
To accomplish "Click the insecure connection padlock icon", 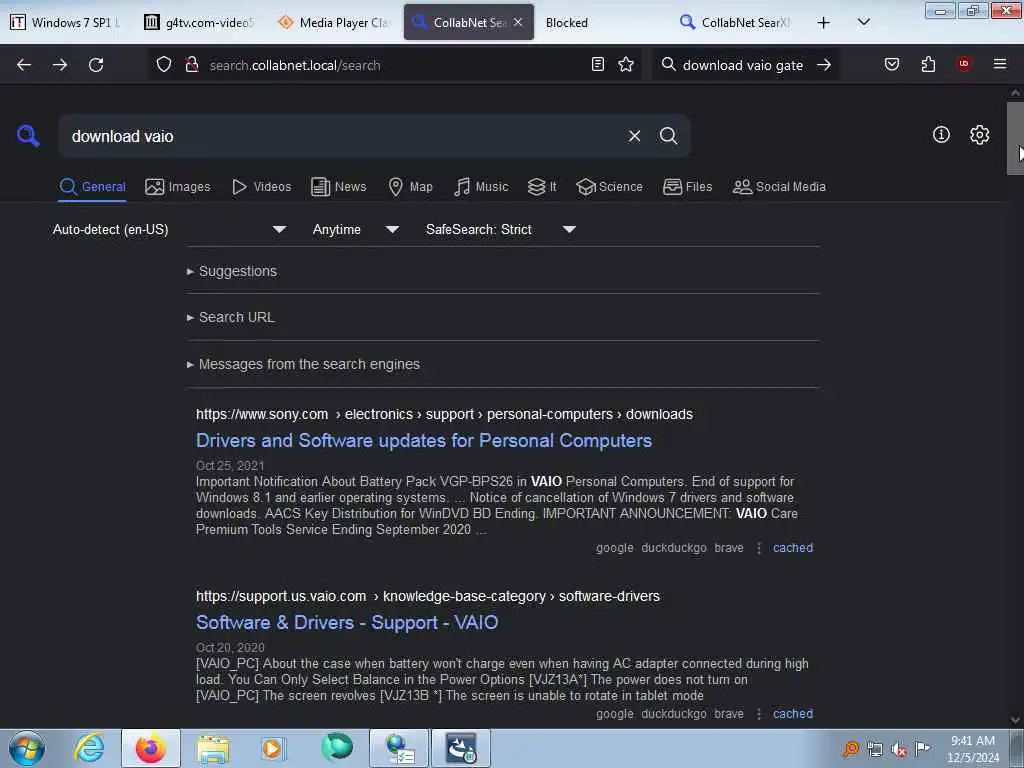I will point(191,65).
